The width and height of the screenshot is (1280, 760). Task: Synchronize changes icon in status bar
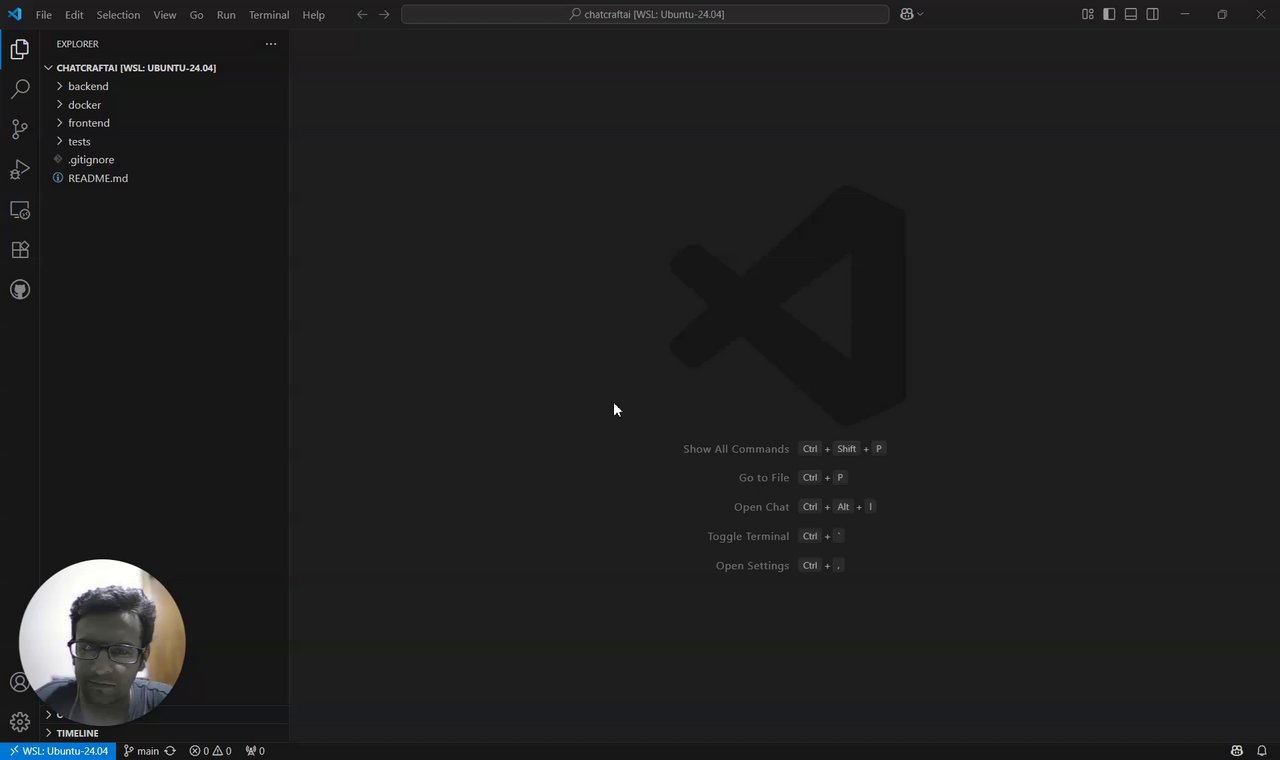click(170, 751)
